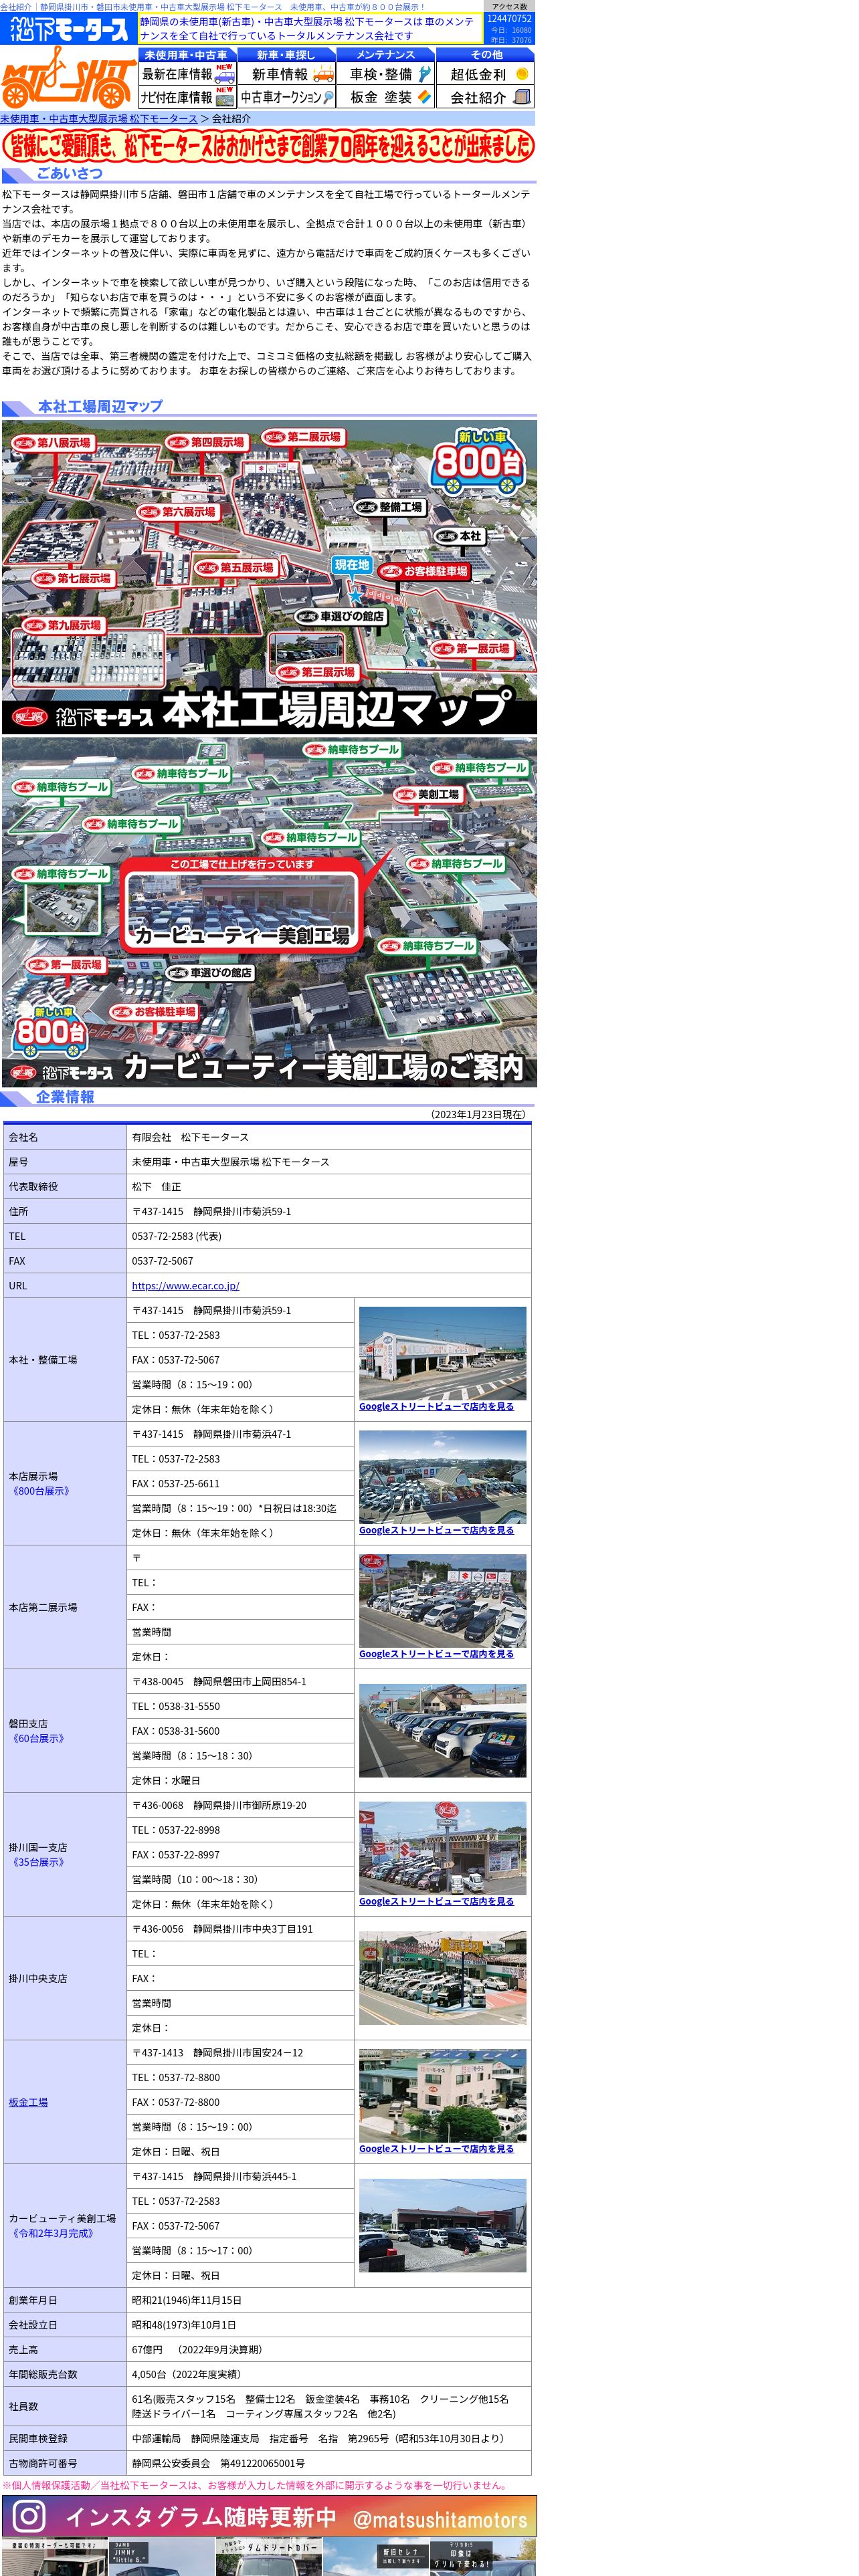The height and width of the screenshot is (2576, 859).
Task: Click the company name 有限会社 松下モータース
Action: (190, 1137)
